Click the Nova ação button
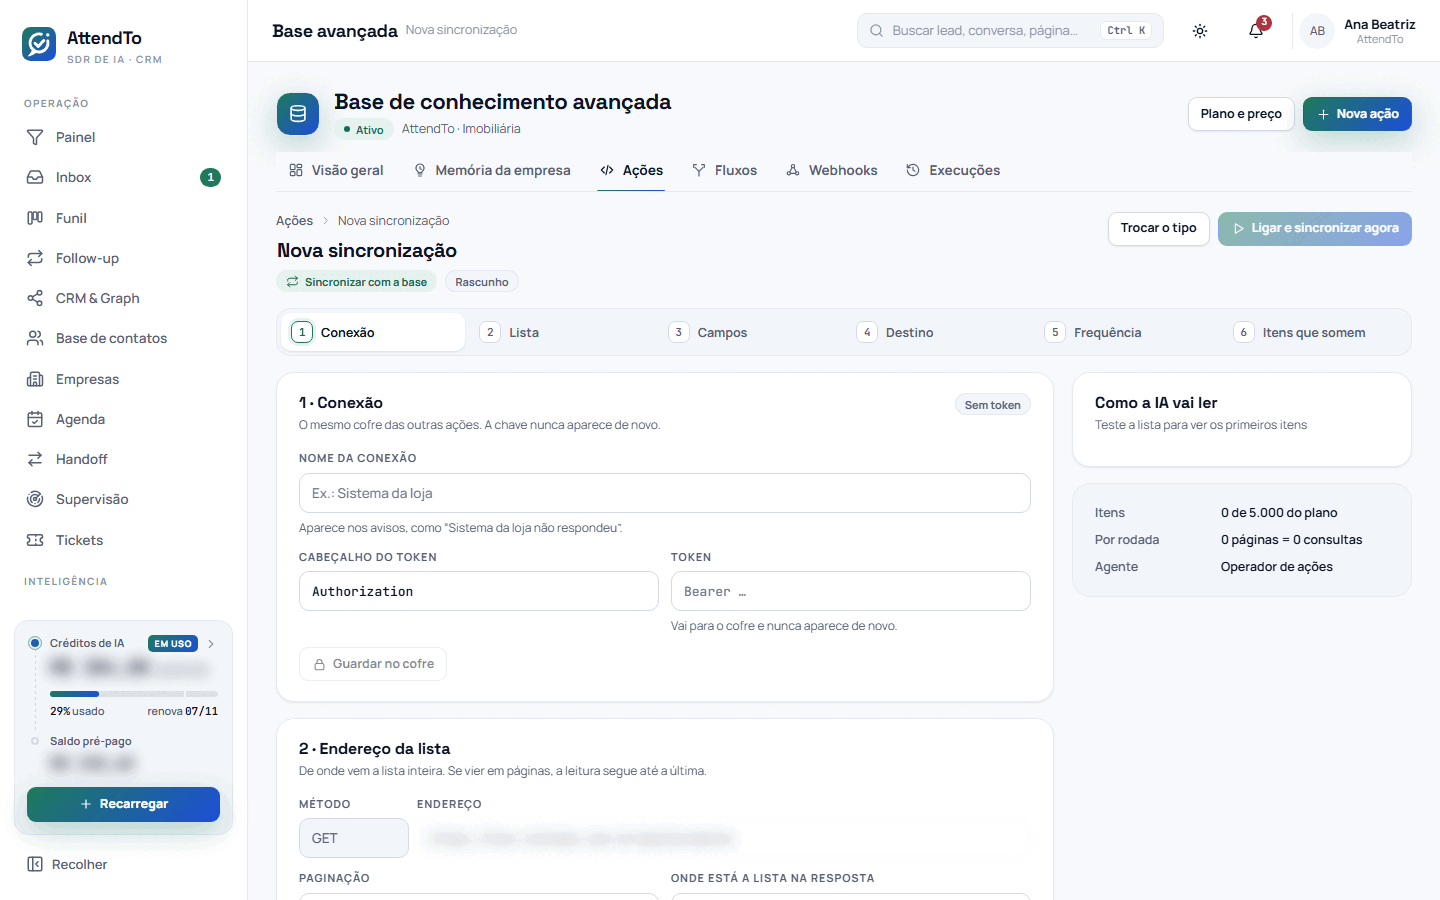1440x900 pixels. pos(1357,114)
